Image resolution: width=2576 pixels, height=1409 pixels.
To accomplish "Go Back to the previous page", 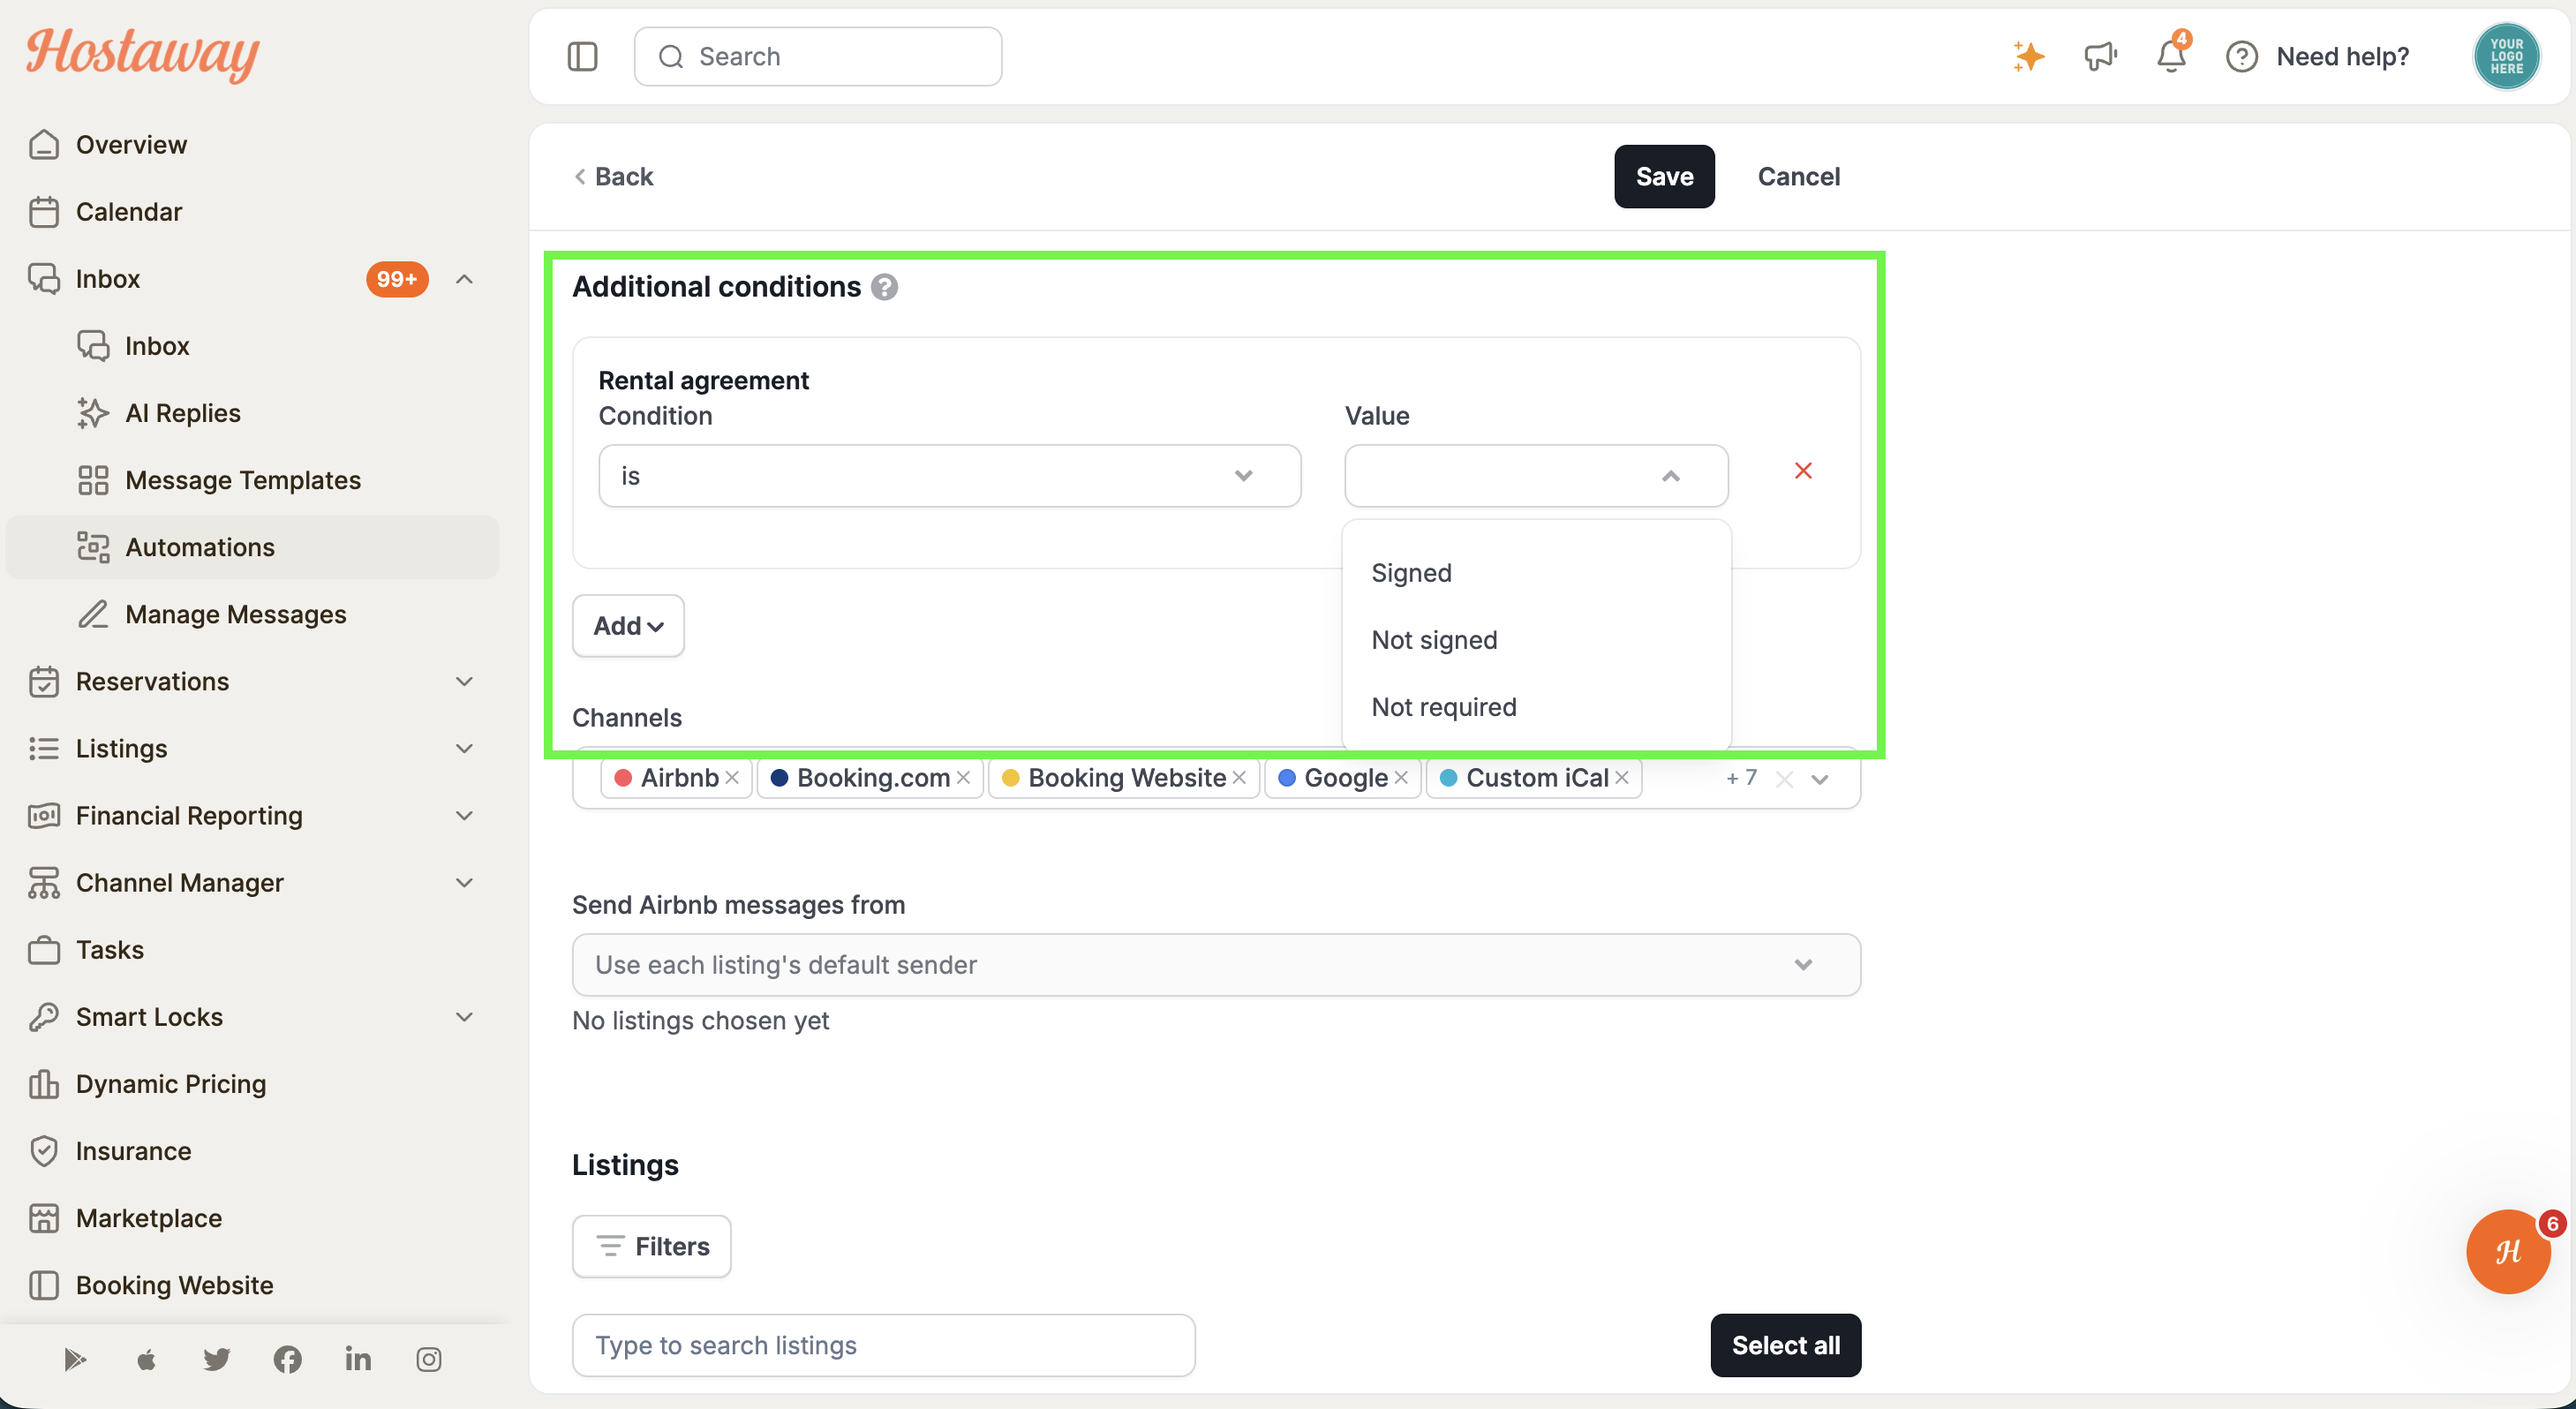I will [614, 177].
